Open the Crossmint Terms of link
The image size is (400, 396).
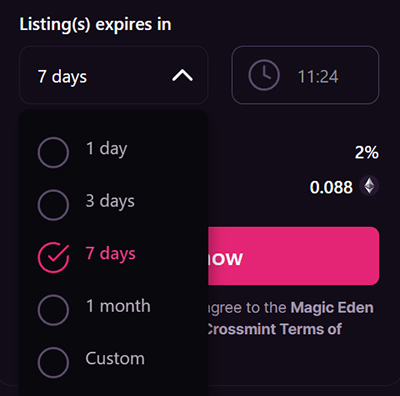click(274, 329)
